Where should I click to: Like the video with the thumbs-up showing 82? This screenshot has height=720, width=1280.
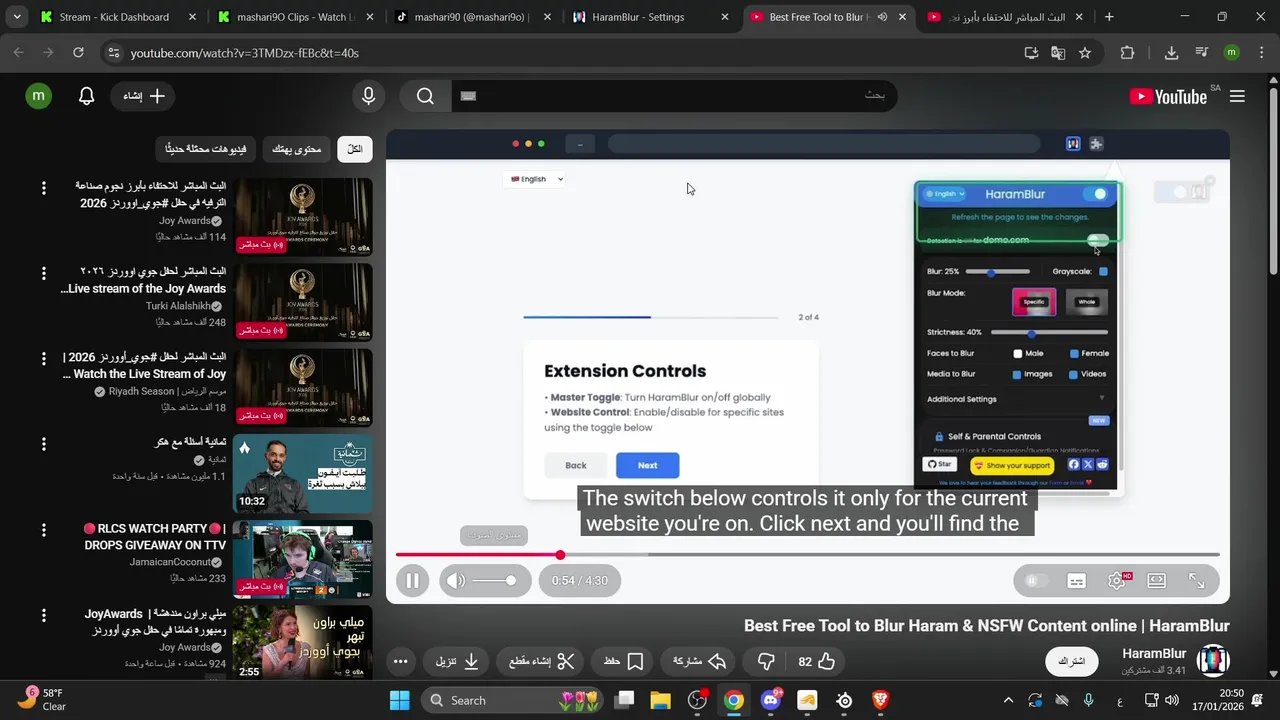point(816,661)
